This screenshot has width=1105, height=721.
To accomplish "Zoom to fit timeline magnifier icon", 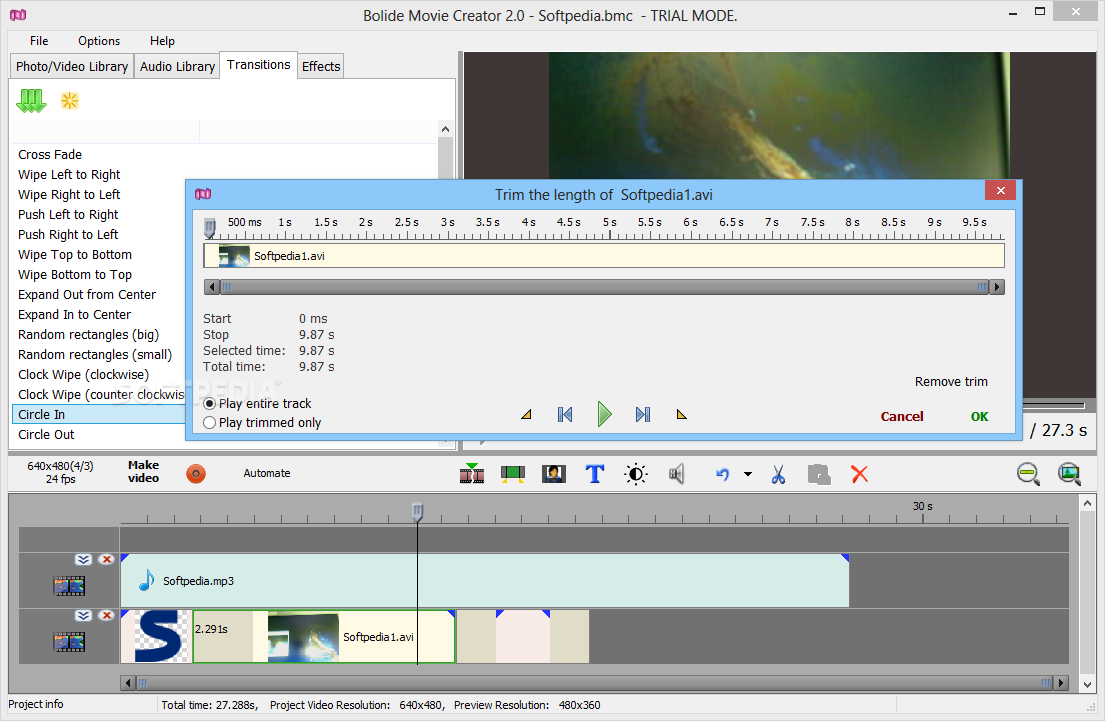I will 1069,474.
